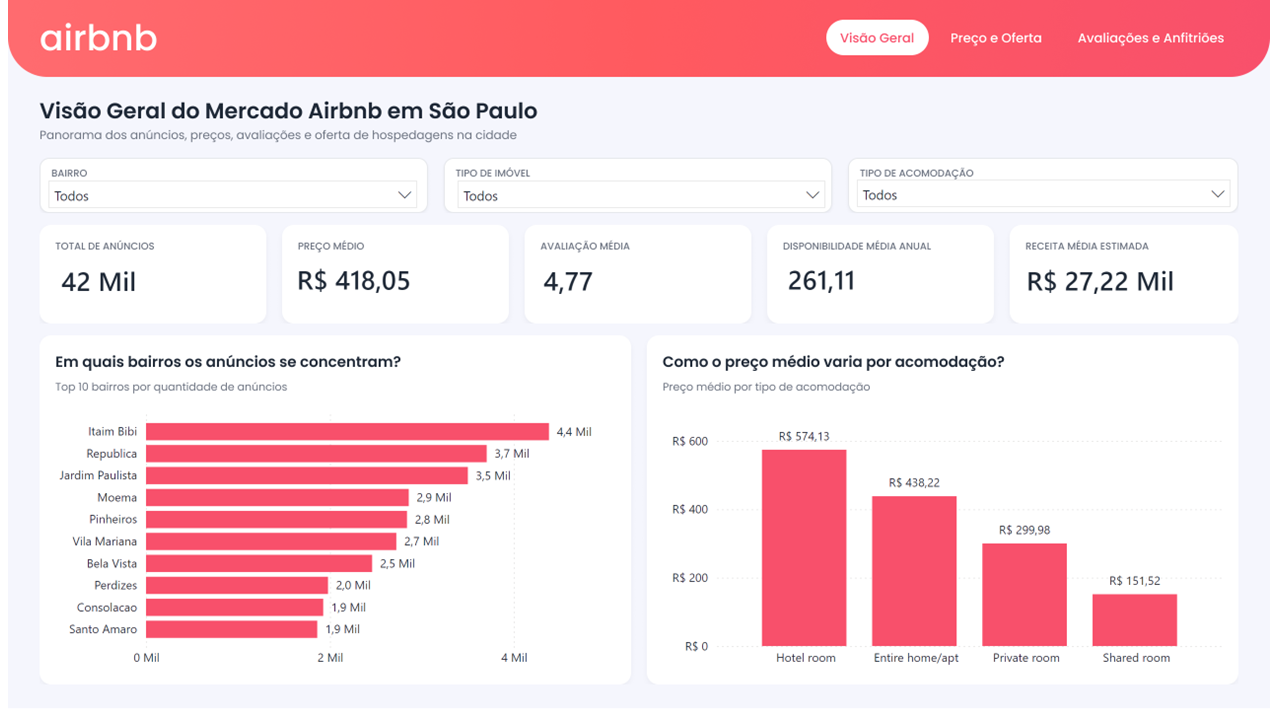Click the airbnb logo in the header
This screenshot has width=1280, height=720.
(x=98, y=38)
